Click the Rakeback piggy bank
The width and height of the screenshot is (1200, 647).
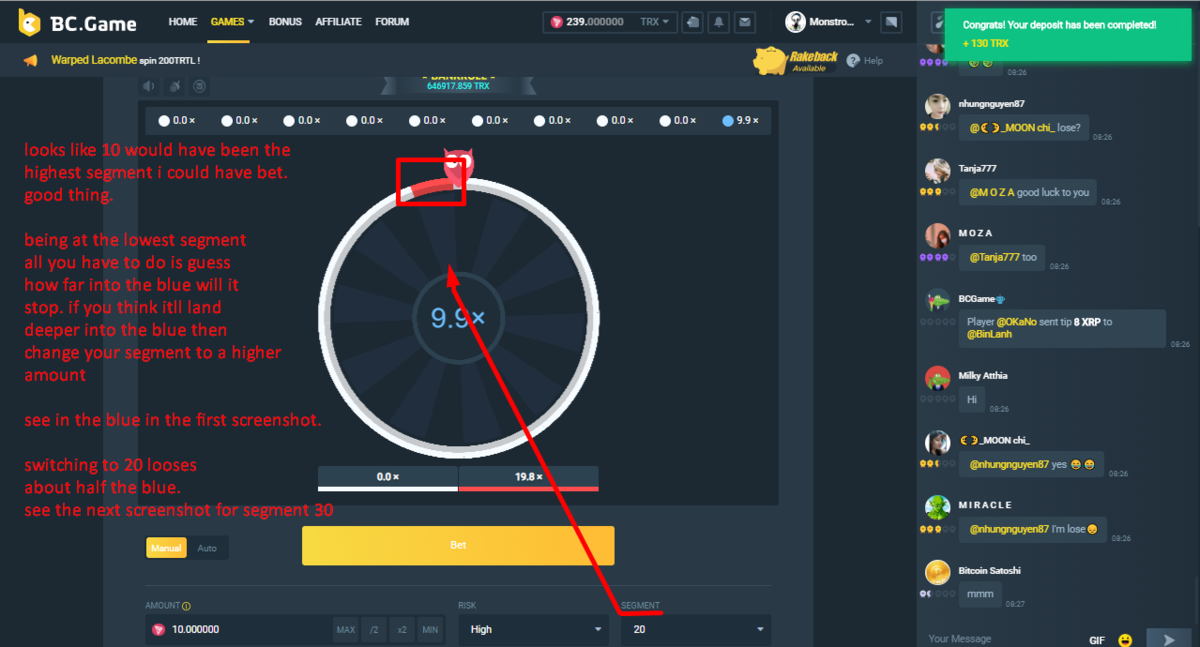[x=770, y=61]
